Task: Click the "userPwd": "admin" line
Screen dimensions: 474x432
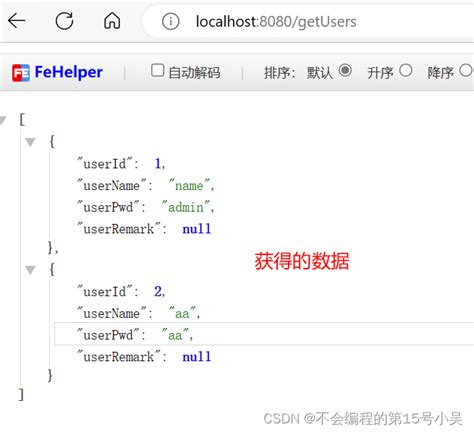Action: pos(146,207)
